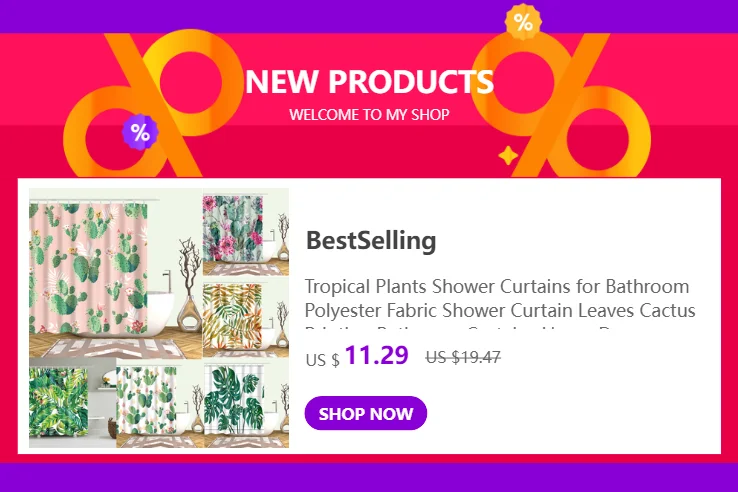Click the yellow sparkle star icon
This screenshot has width=738, height=492.
[508, 155]
